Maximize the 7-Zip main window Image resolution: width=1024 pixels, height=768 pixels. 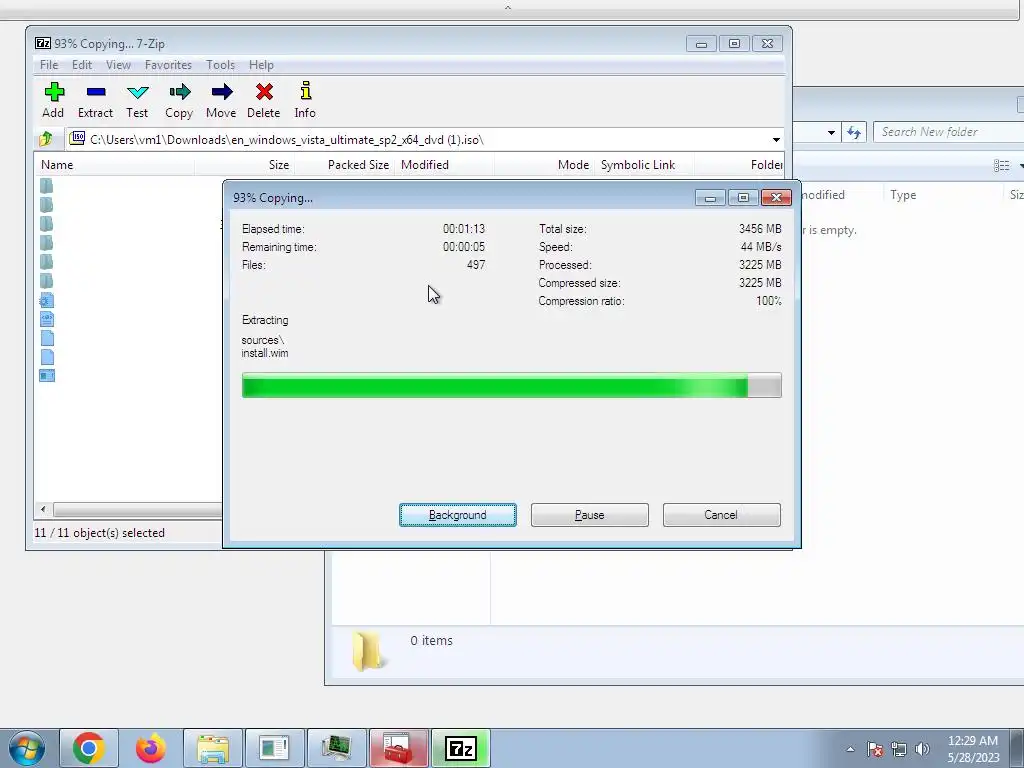pyautogui.click(x=734, y=44)
